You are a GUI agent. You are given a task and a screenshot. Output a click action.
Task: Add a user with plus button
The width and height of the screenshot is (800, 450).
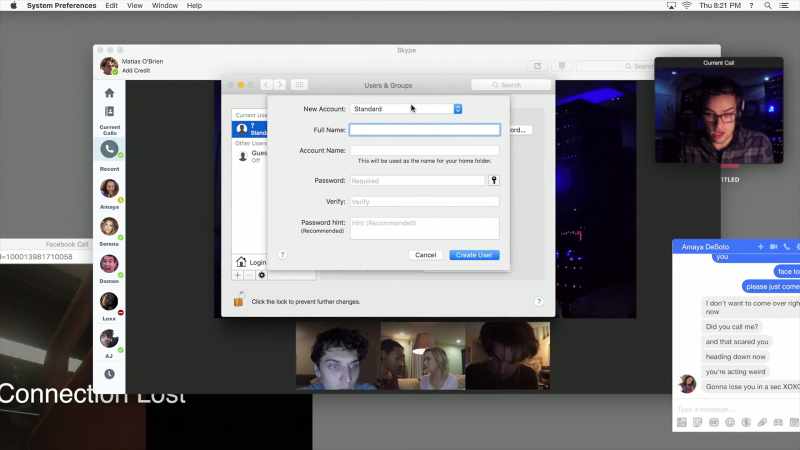tap(237, 275)
